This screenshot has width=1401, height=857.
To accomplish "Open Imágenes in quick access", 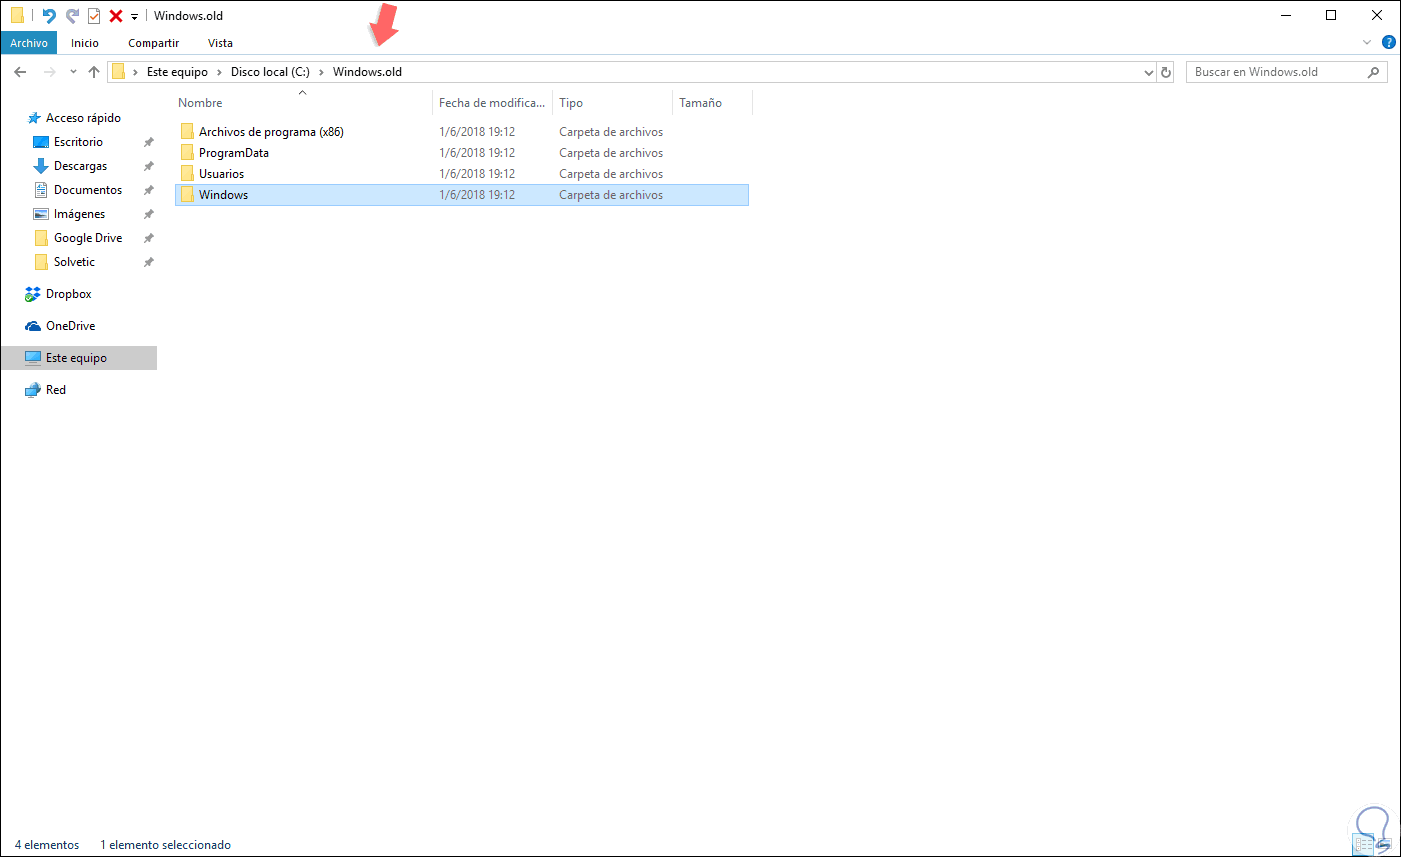I will pos(79,214).
